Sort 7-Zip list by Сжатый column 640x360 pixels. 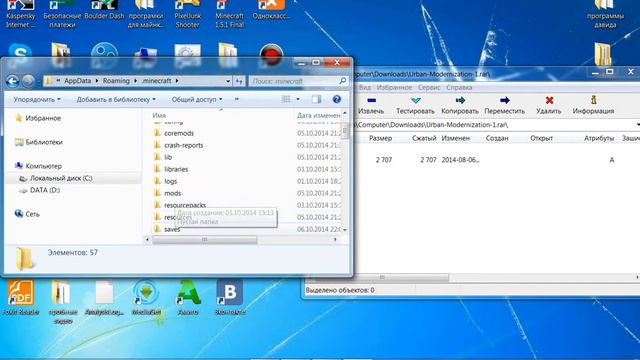tap(424, 138)
